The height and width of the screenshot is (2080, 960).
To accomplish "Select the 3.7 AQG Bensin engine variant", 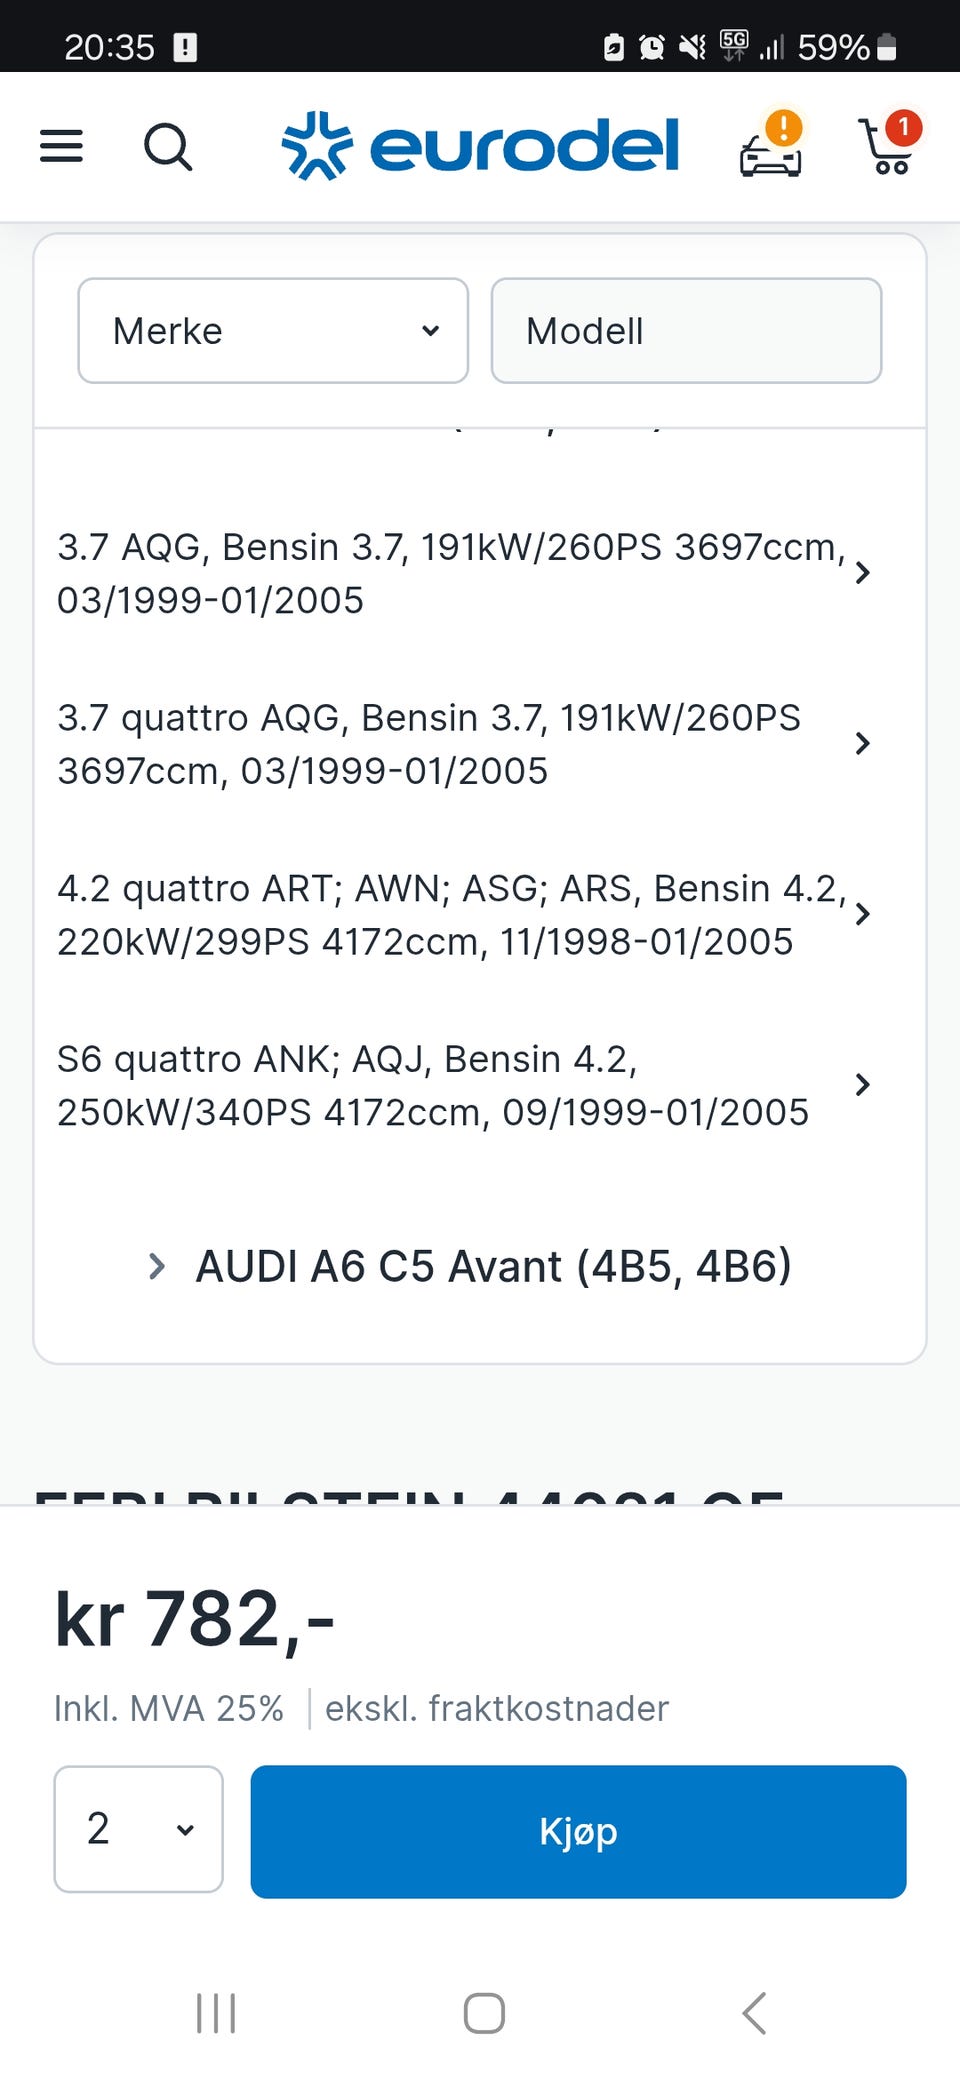I will [450, 573].
